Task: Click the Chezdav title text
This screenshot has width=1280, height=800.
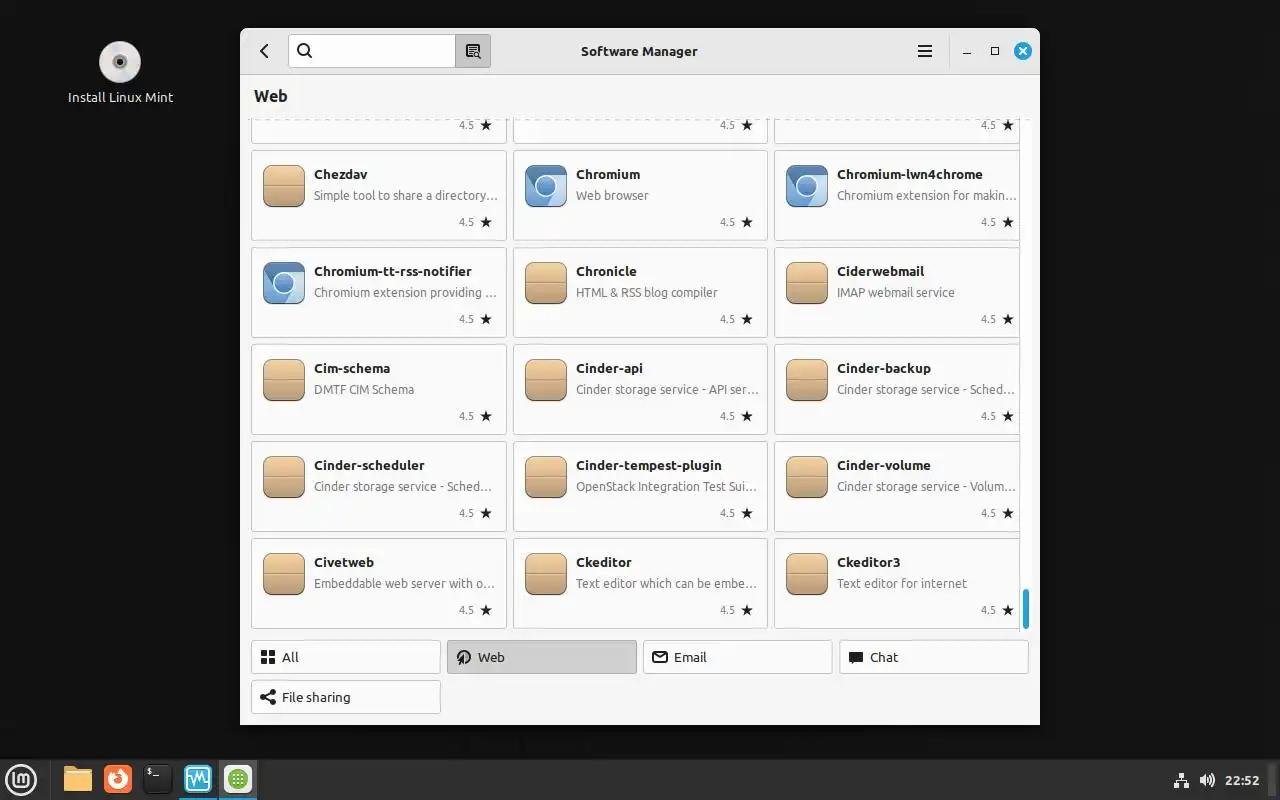Action: tap(341, 174)
